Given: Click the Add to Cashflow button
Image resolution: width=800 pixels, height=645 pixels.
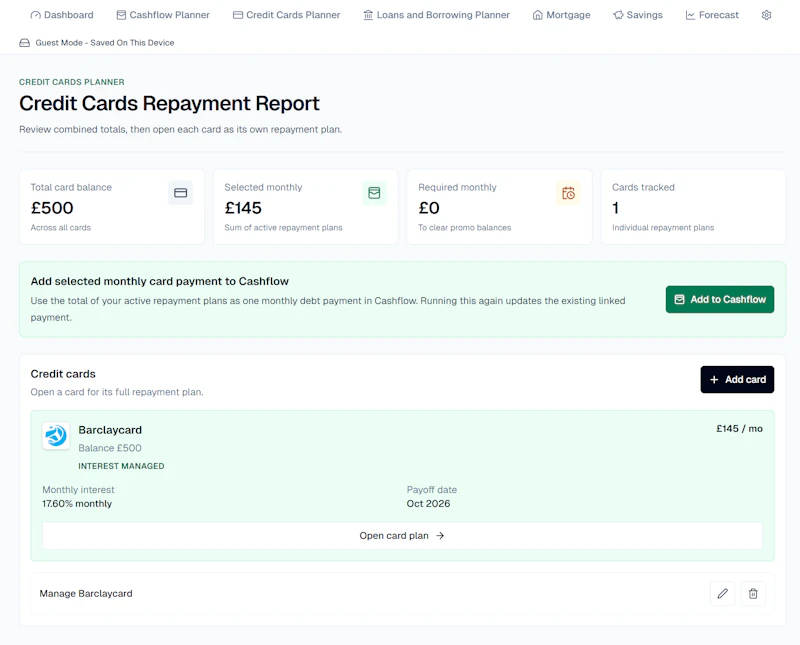Looking at the screenshot, I should 719,300.
